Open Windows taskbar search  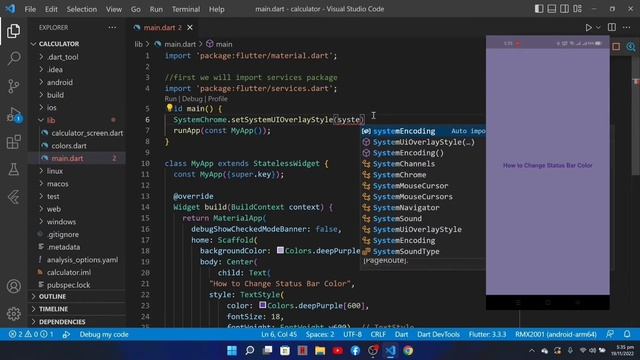point(249,351)
